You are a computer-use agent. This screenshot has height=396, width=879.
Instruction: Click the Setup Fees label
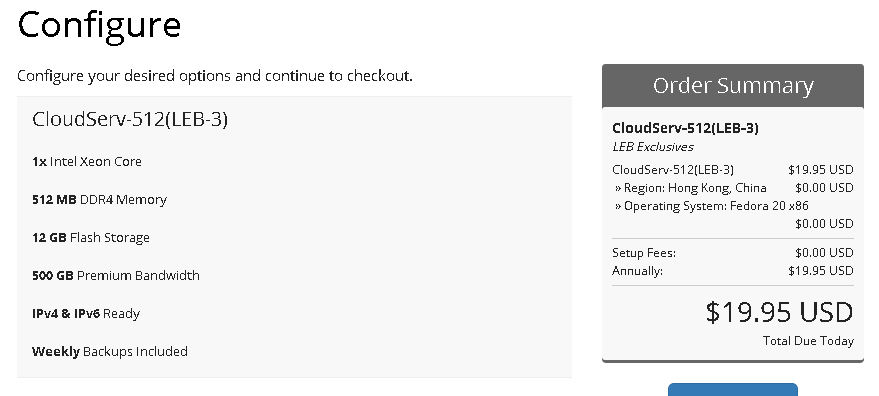pyautogui.click(x=644, y=253)
